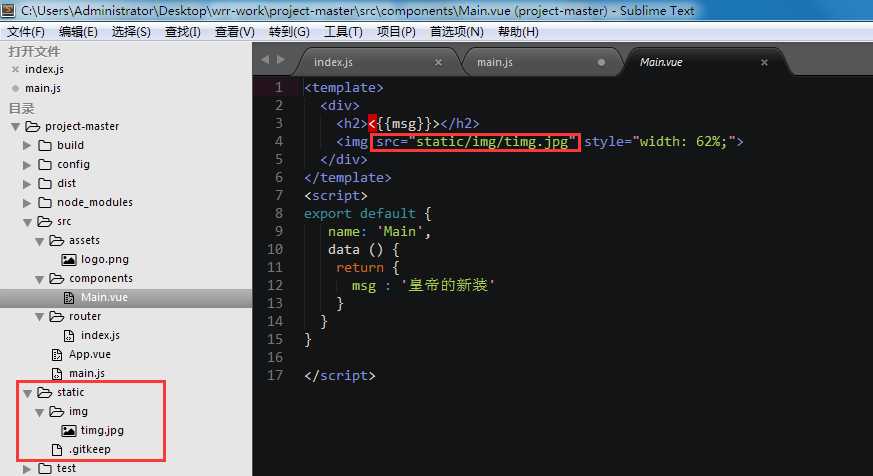
Task: Collapse the src folder arrow
Action: click(27, 222)
